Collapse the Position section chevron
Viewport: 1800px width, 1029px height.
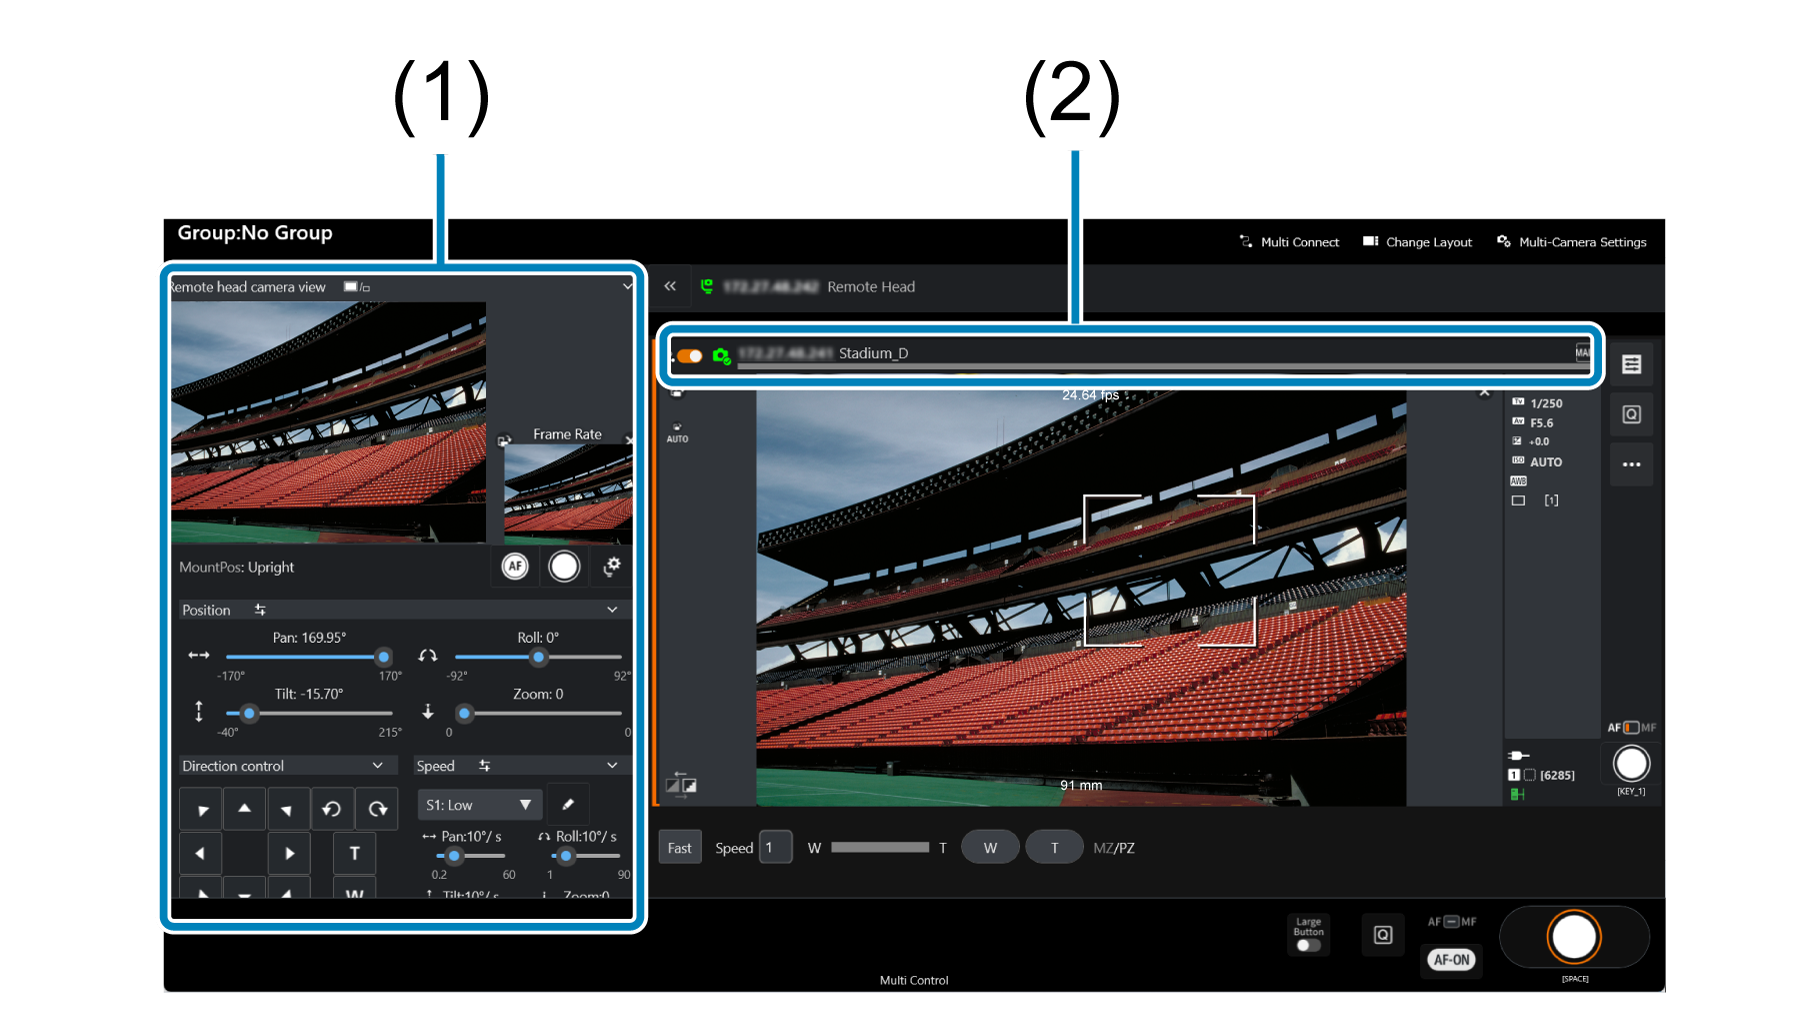612,609
